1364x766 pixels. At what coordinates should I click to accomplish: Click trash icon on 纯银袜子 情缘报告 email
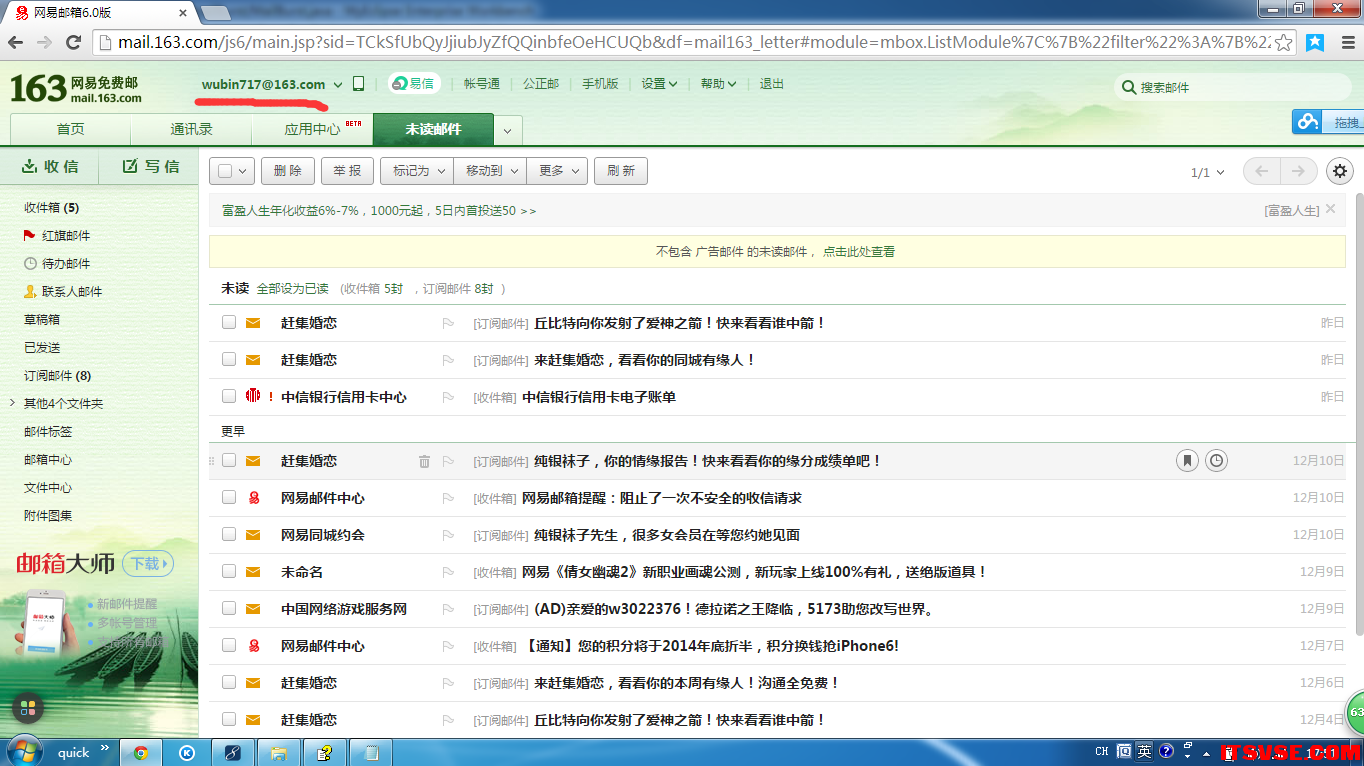[424, 461]
